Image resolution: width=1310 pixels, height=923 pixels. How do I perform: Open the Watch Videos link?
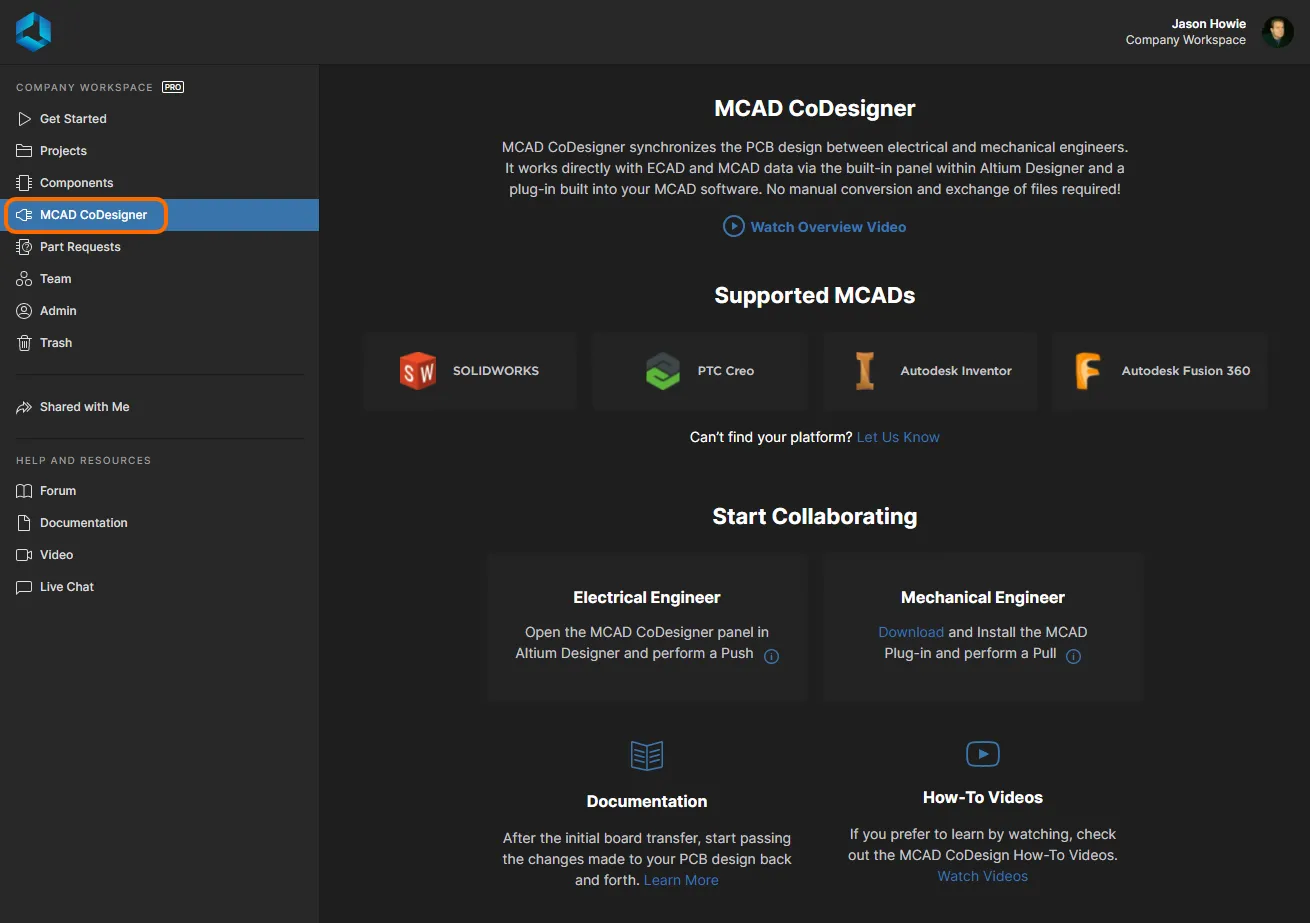[982, 876]
